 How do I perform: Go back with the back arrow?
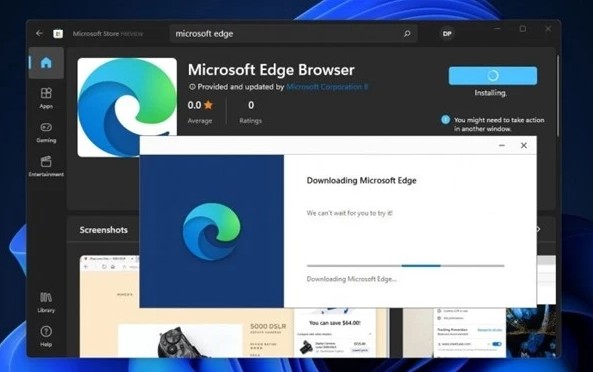click(x=39, y=33)
